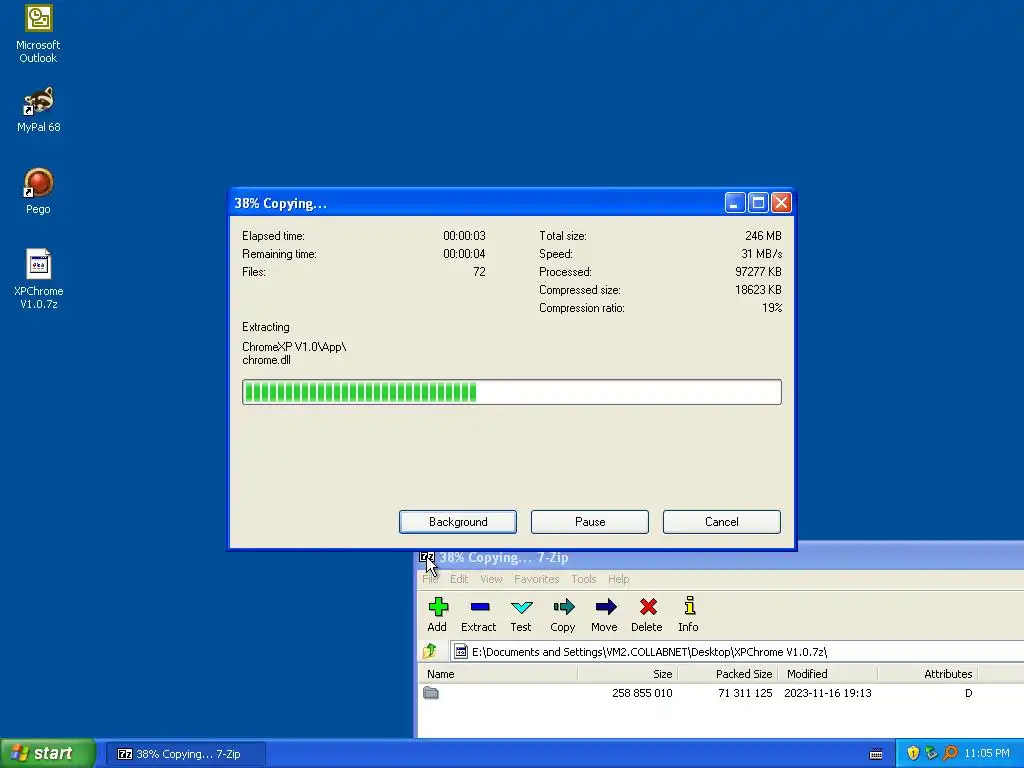
Task: Click the on-screen keyboard icon in taskbar
Action: tap(876, 754)
